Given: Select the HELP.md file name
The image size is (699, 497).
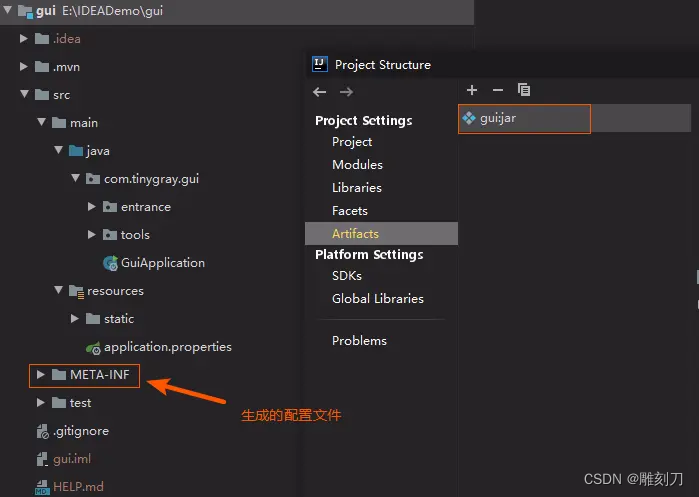Looking at the screenshot, I should pos(78,487).
